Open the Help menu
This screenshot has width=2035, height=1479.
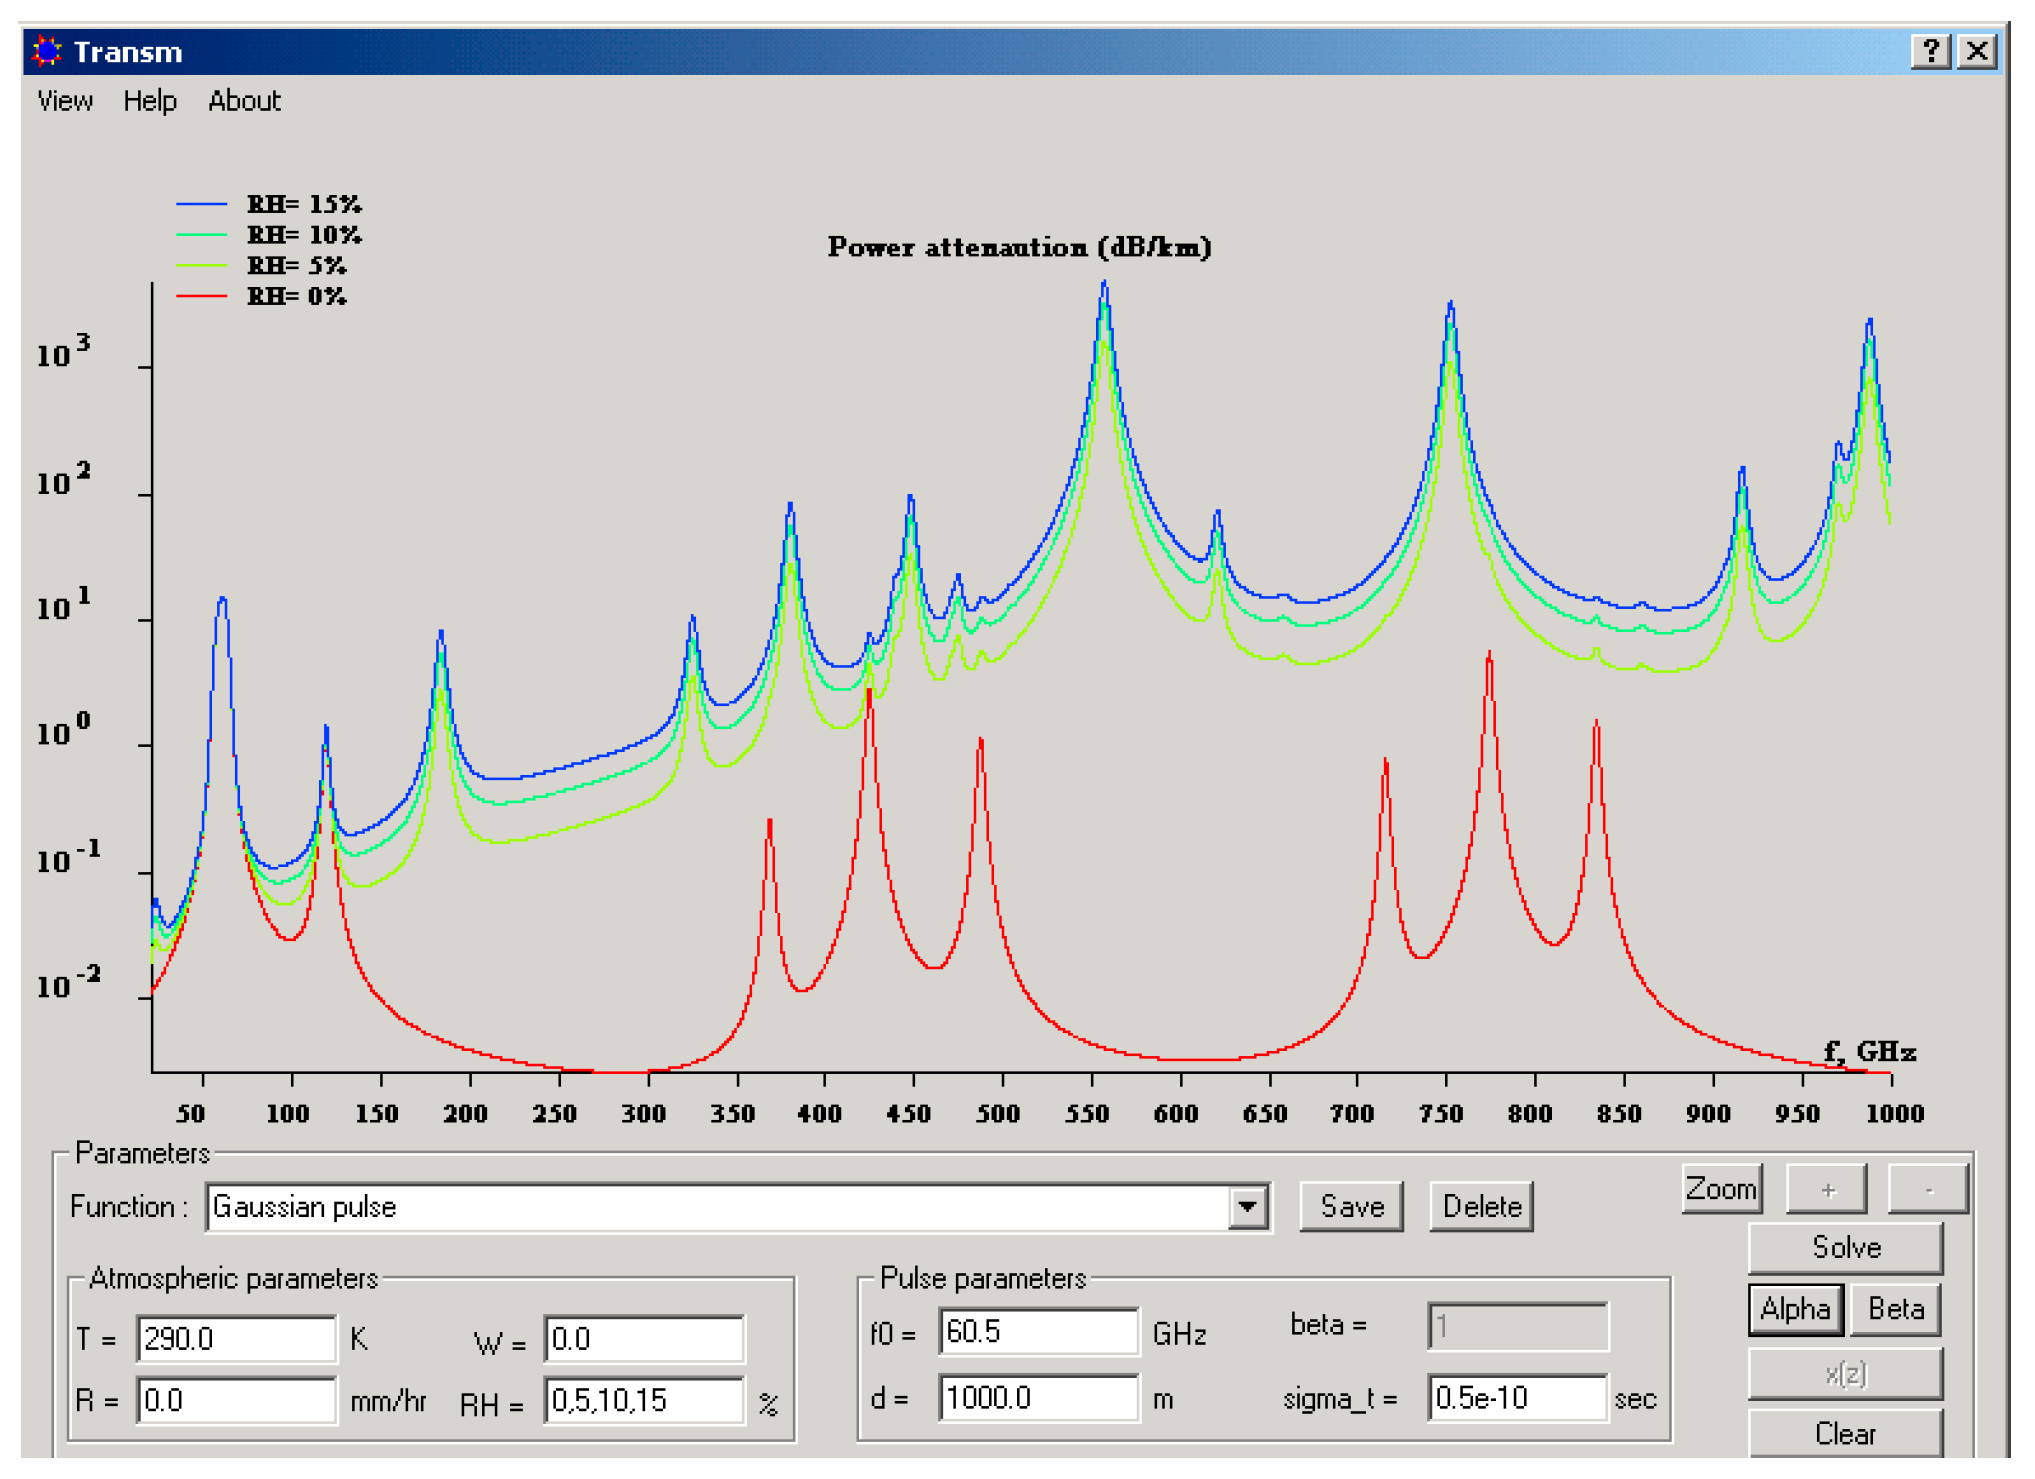pos(150,101)
